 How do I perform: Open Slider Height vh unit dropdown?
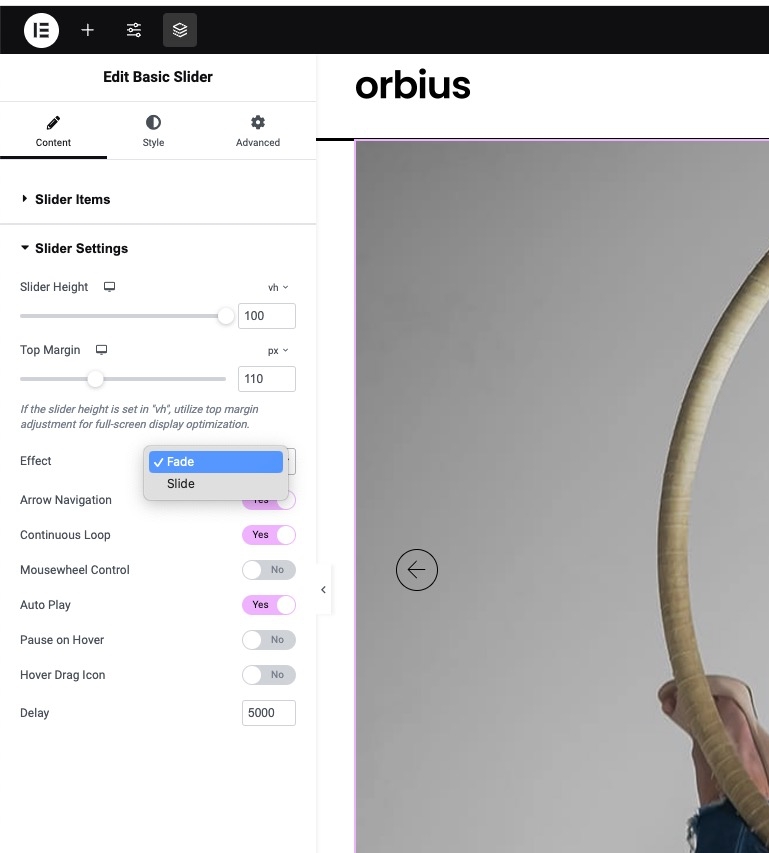[278, 287]
